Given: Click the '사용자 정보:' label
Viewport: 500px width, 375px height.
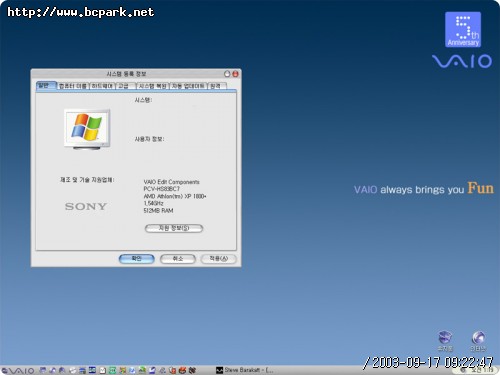Looking at the screenshot, I should coord(149,139).
